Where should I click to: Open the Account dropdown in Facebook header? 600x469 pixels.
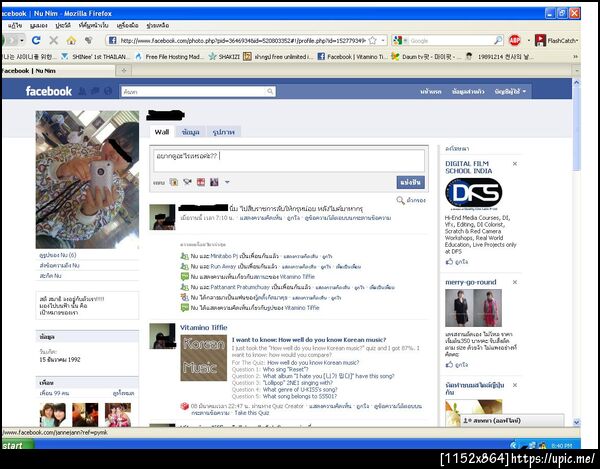point(510,91)
